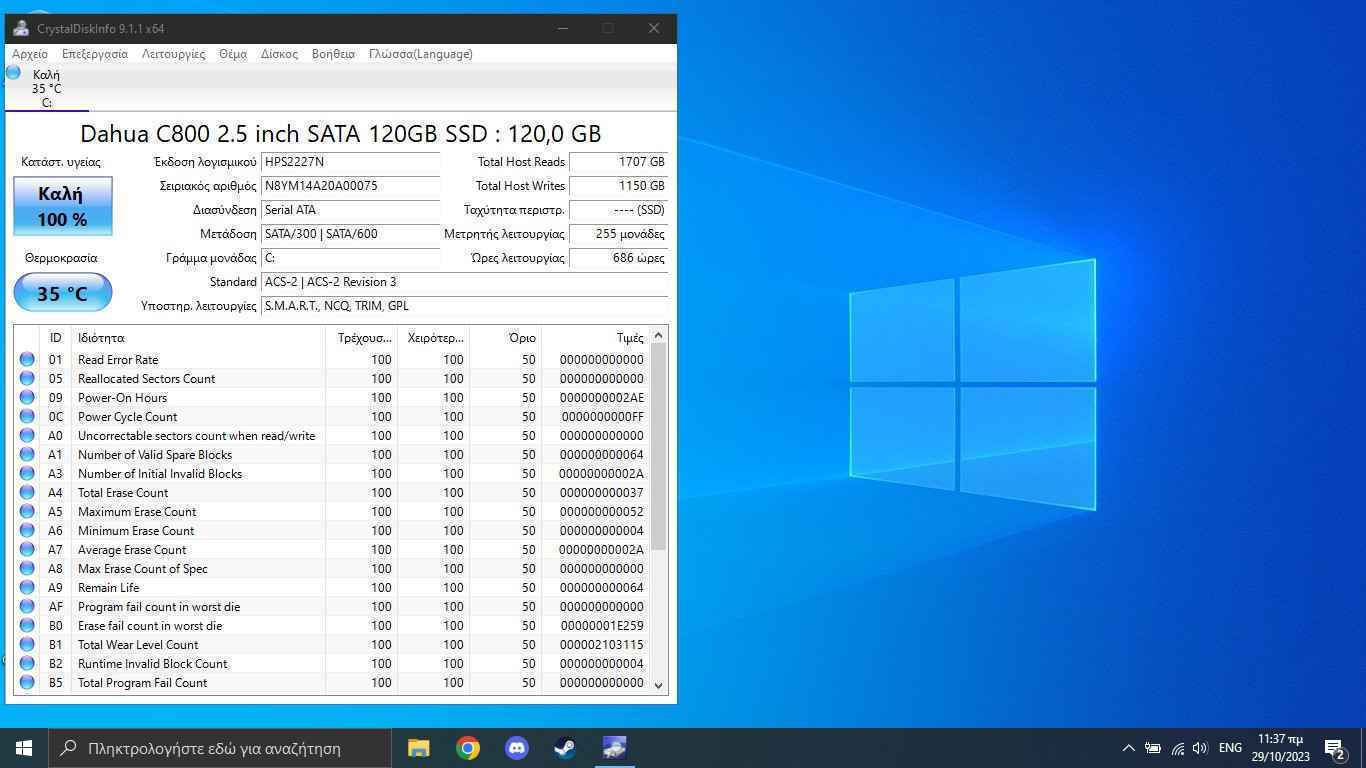Launch Google Chrome from the taskbar
The image size is (1366, 768).
(467, 748)
